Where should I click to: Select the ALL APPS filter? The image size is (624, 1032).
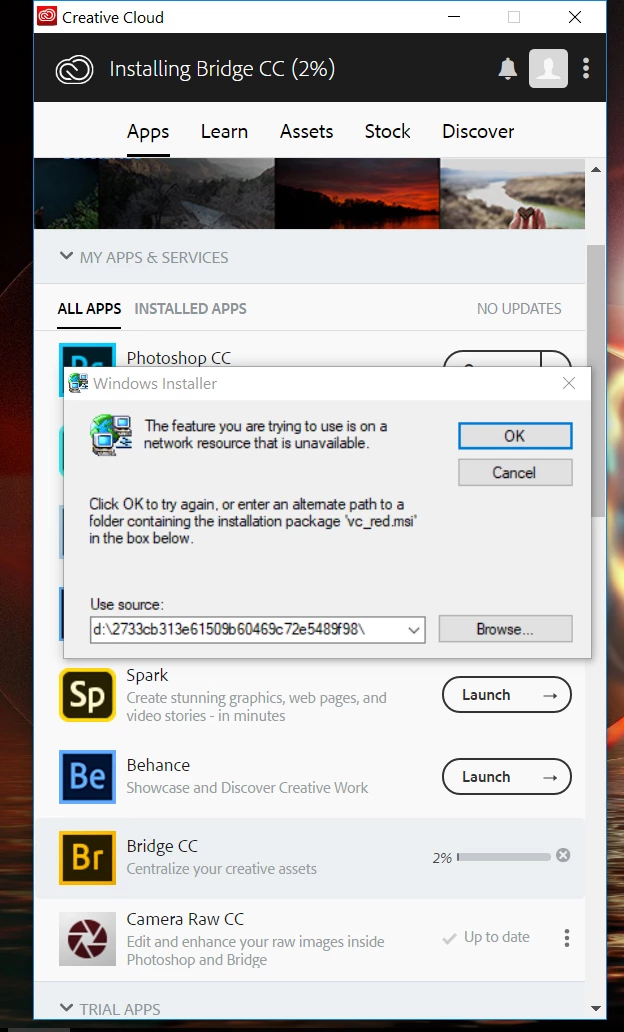[90, 309]
